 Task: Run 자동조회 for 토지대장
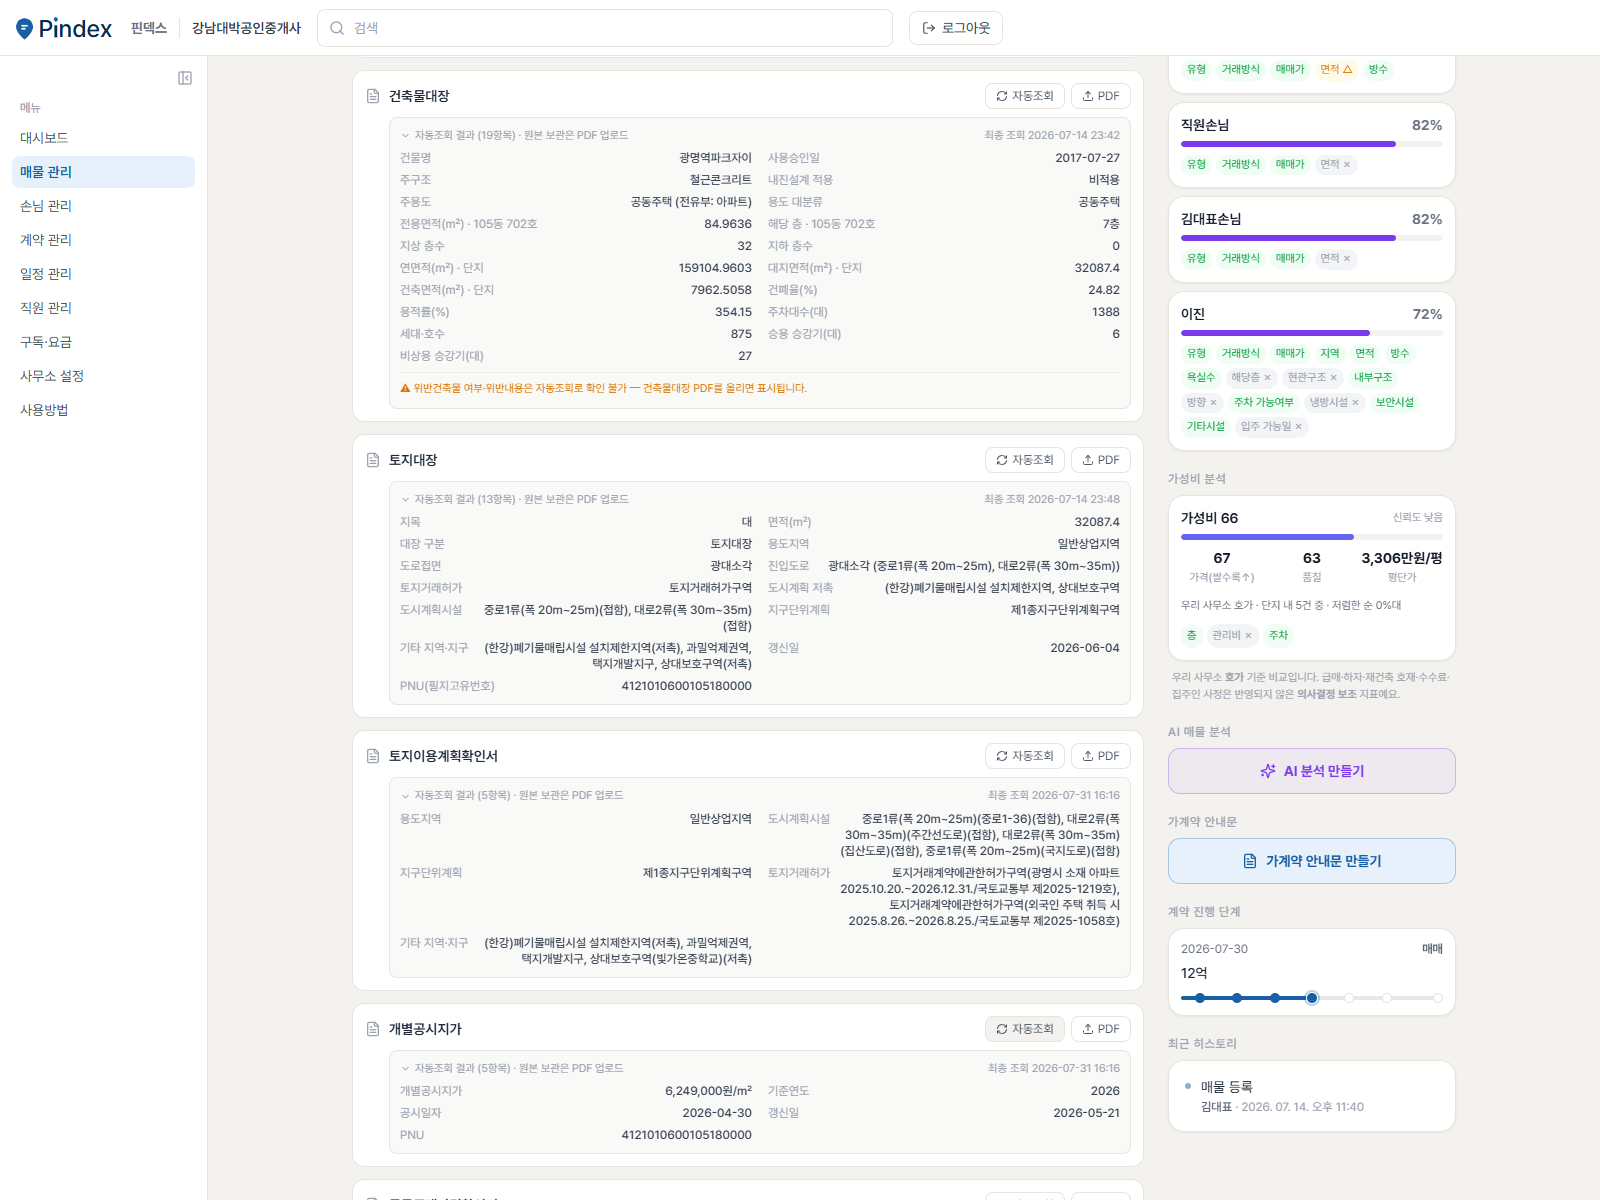click(x=1025, y=460)
